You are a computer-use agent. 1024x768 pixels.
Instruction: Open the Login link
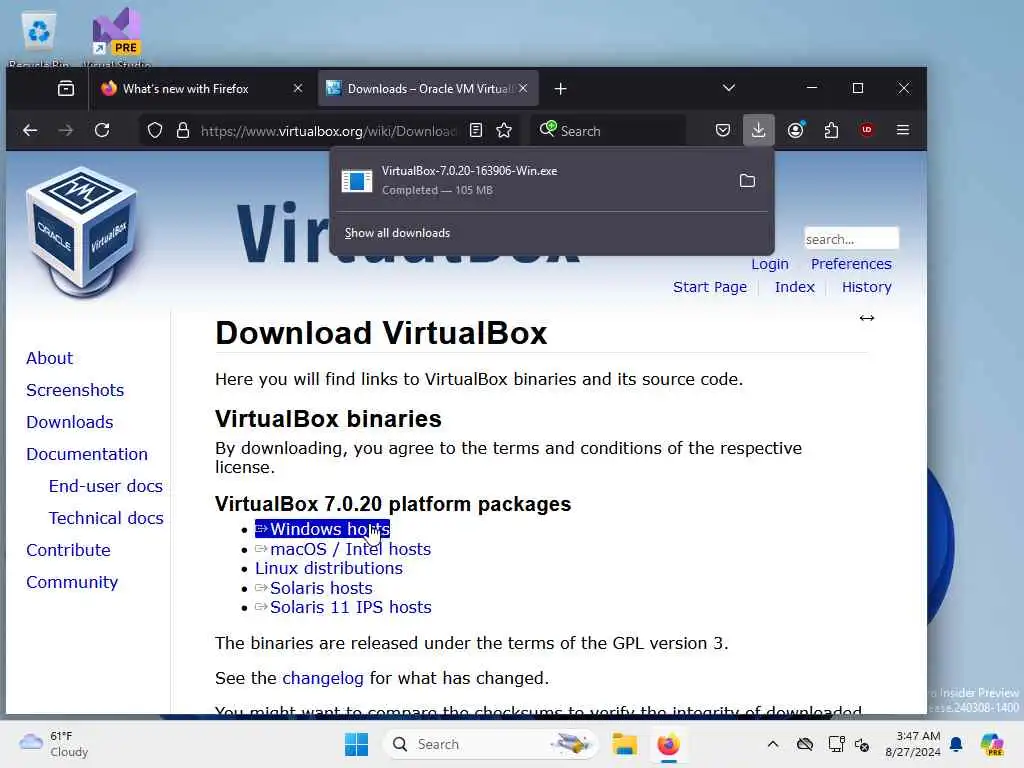[x=769, y=264]
